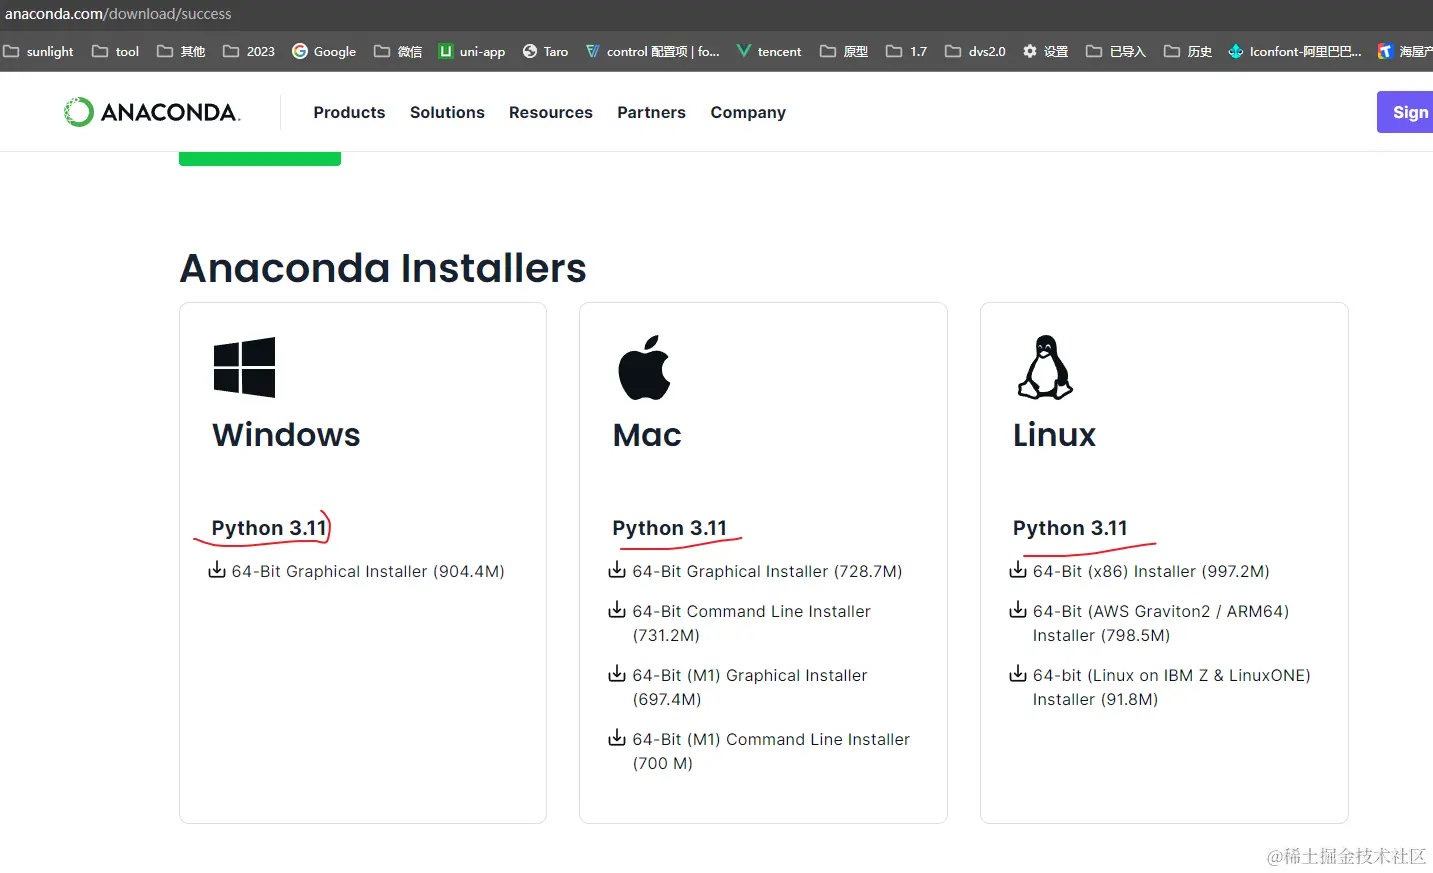The image size is (1433, 873).
Task: Click Python 3.11 under Windows
Action: tap(269, 528)
